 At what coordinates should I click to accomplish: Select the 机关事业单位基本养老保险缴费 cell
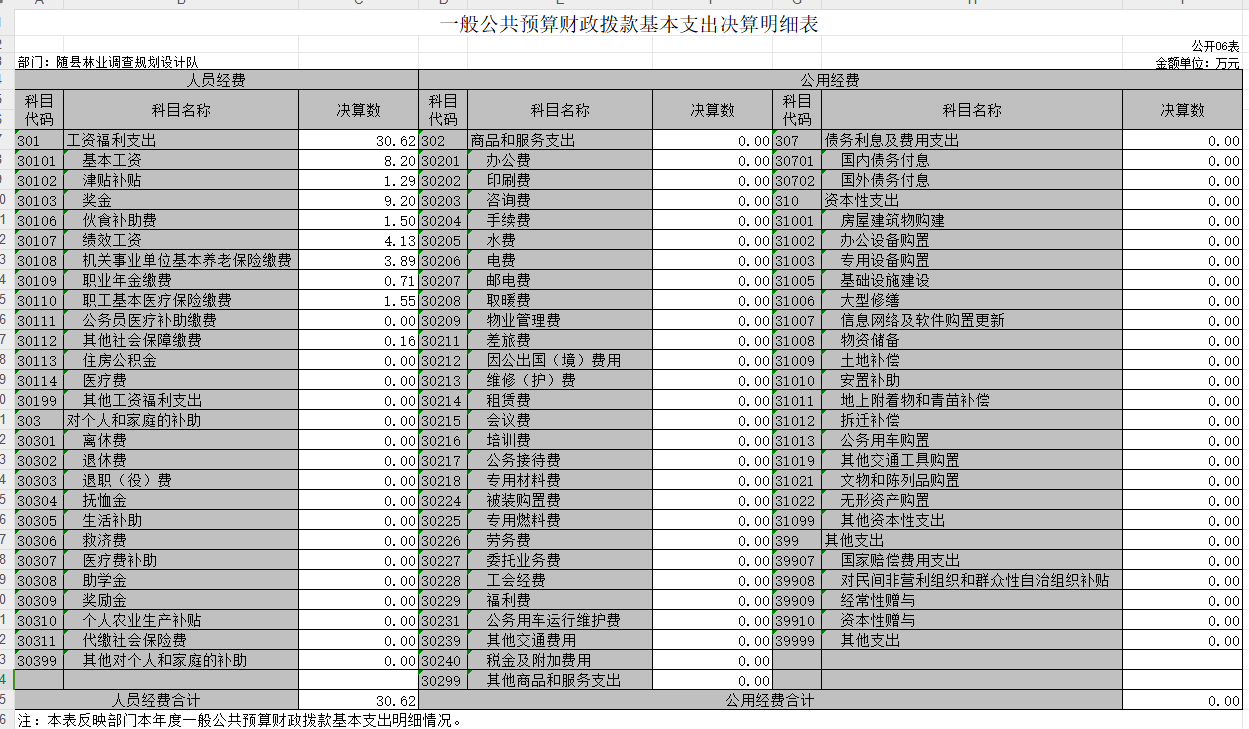[181, 260]
